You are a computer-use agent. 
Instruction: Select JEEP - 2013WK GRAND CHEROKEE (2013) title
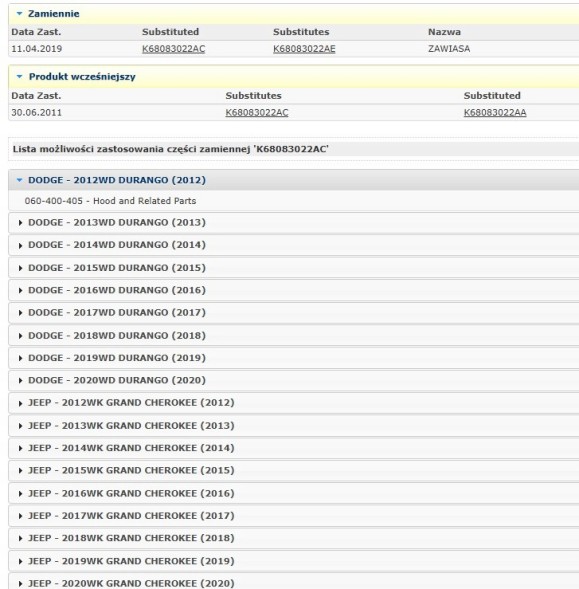coord(131,426)
